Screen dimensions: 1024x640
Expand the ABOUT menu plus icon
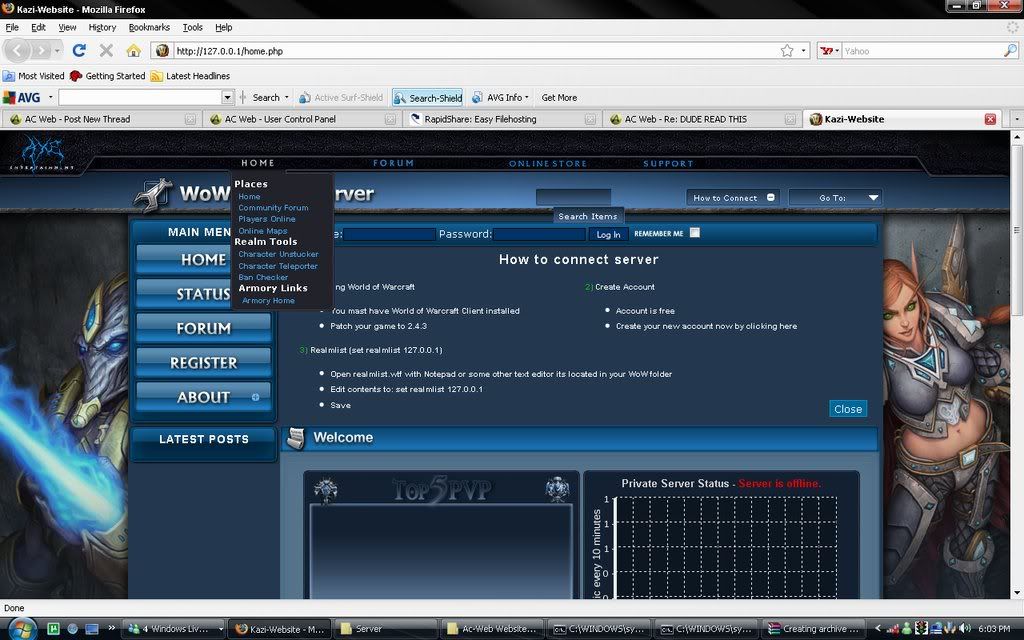point(255,397)
